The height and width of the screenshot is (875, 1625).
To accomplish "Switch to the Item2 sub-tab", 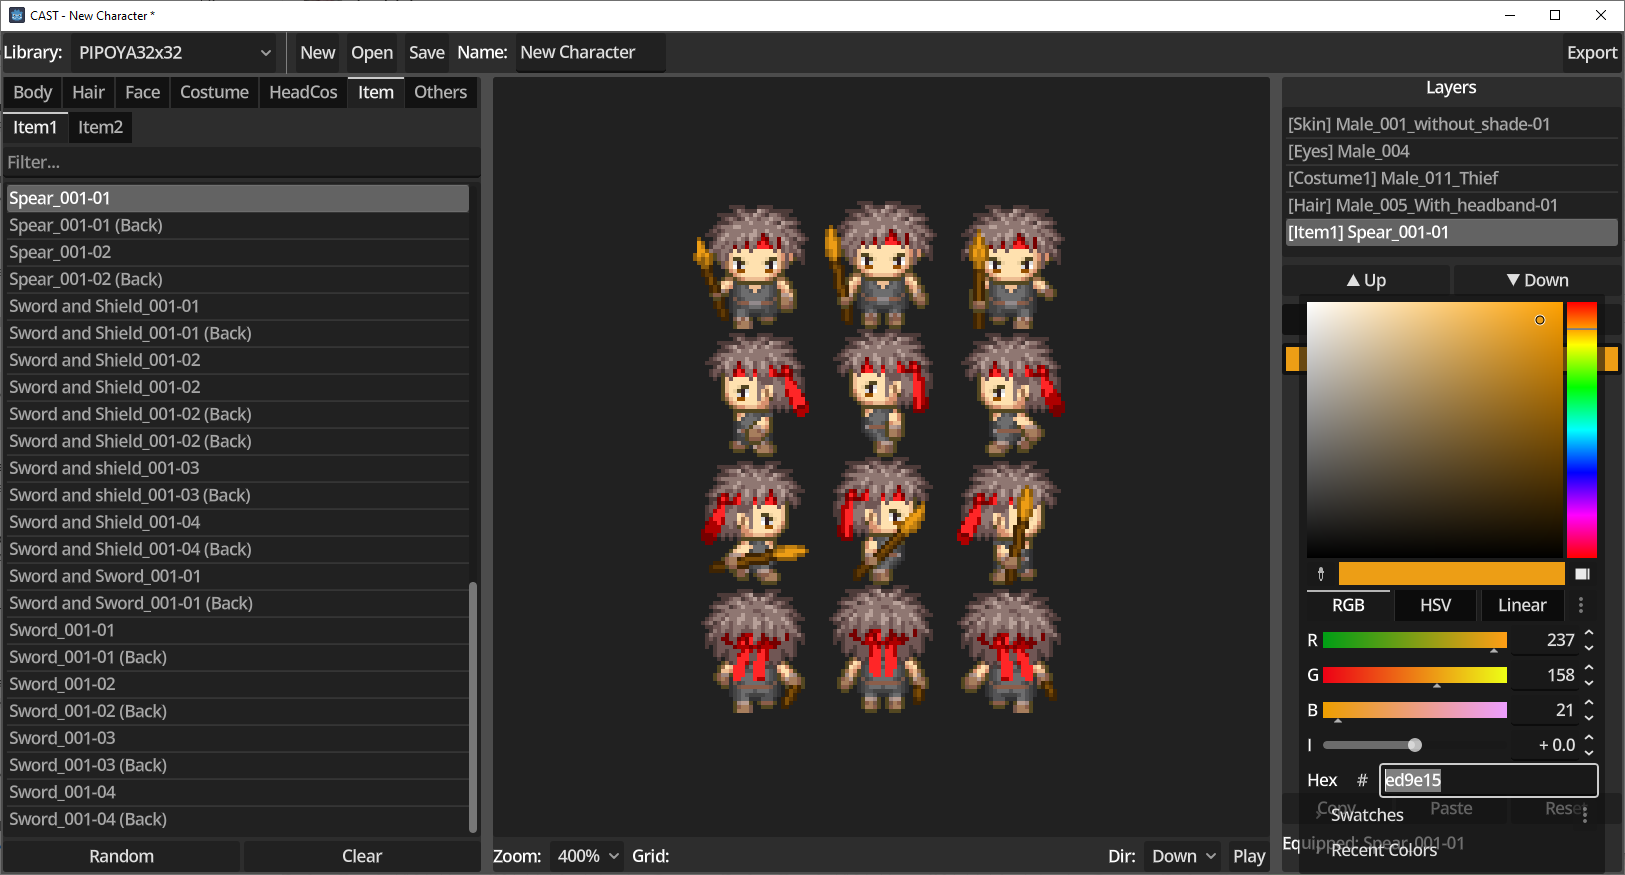I will coord(100,127).
